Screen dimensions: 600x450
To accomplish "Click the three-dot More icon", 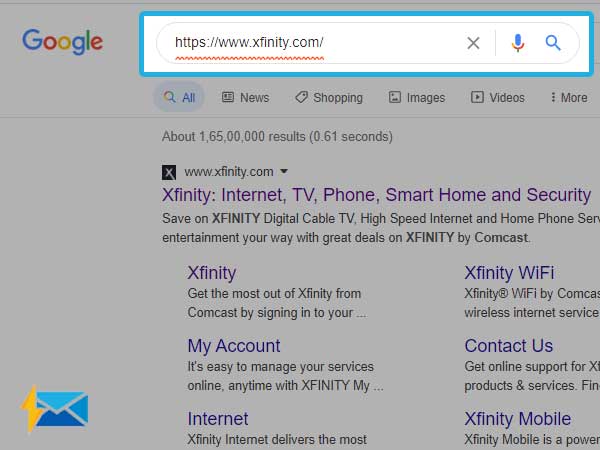I will tap(553, 97).
